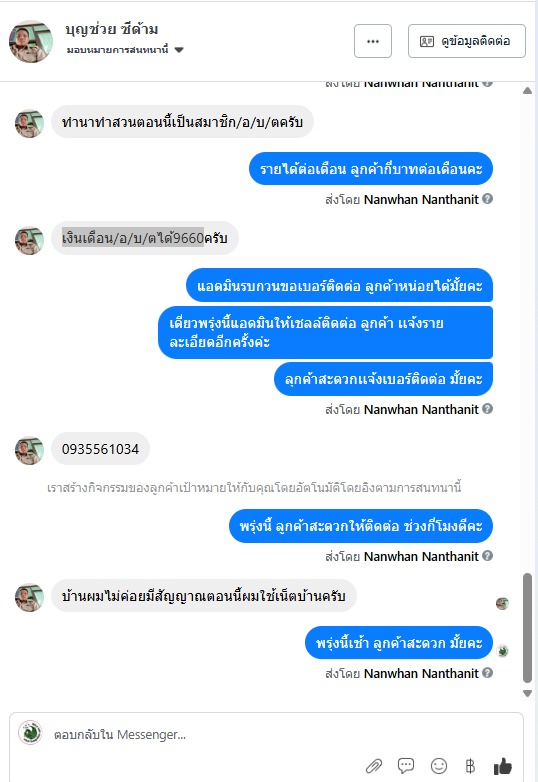Click the customer name บุญช่วย ชีด้าม
This screenshot has height=782, width=538.
[x=112, y=29]
